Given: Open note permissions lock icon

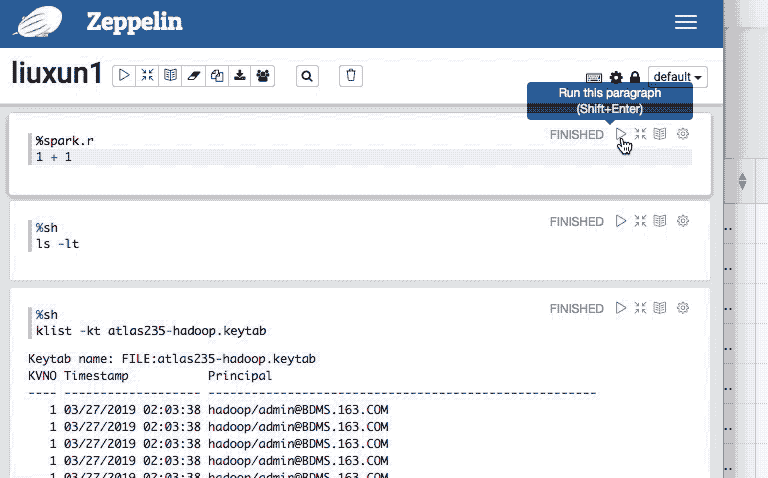Looking at the screenshot, I should (x=635, y=77).
